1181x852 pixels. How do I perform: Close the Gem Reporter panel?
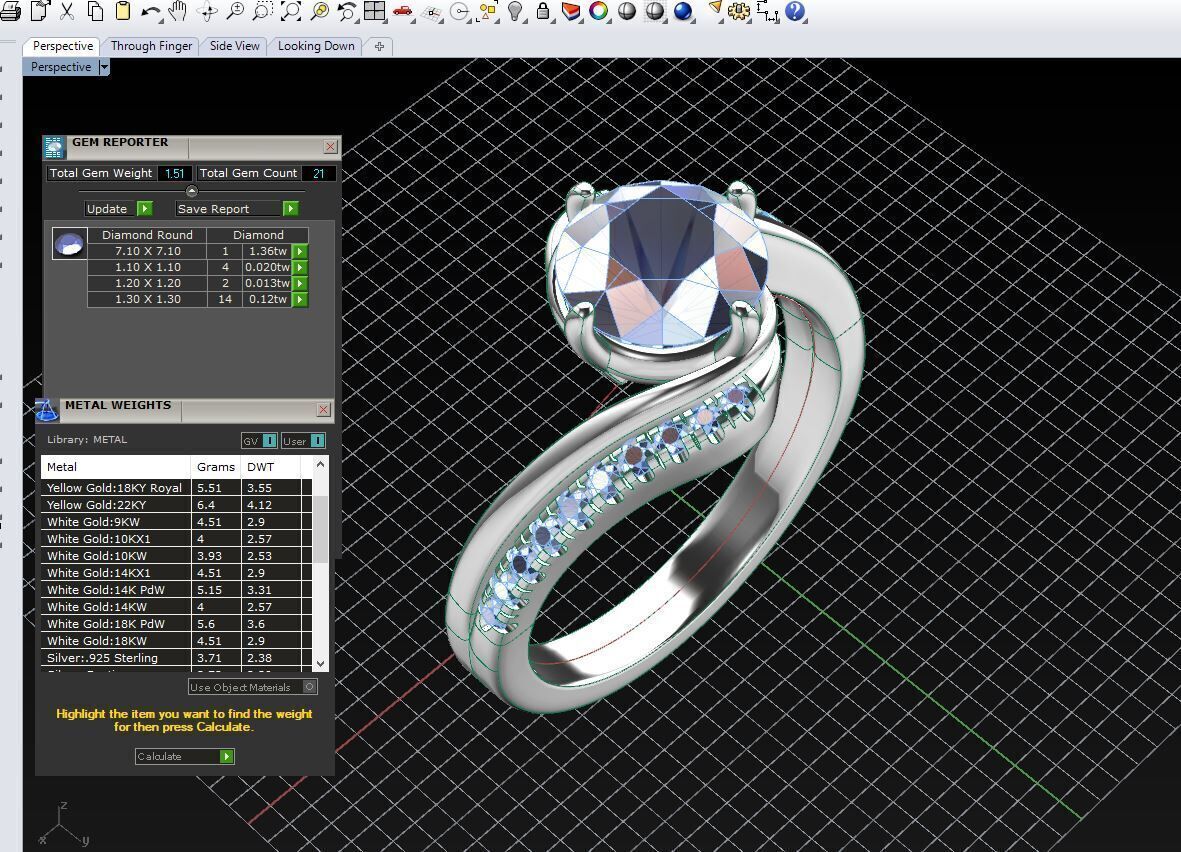click(330, 146)
